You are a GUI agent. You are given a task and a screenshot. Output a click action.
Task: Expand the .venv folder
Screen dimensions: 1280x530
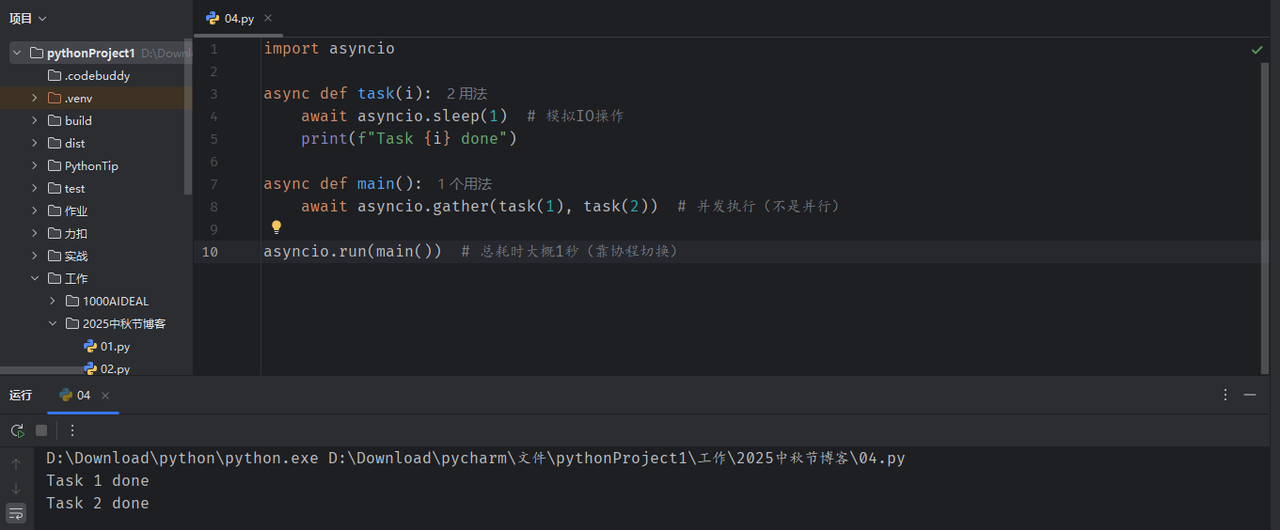[35, 98]
